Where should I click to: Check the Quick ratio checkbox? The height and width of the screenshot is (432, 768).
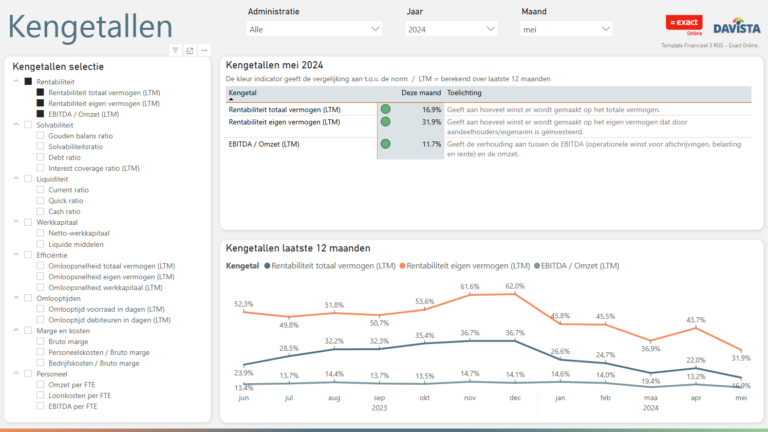pos(40,200)
